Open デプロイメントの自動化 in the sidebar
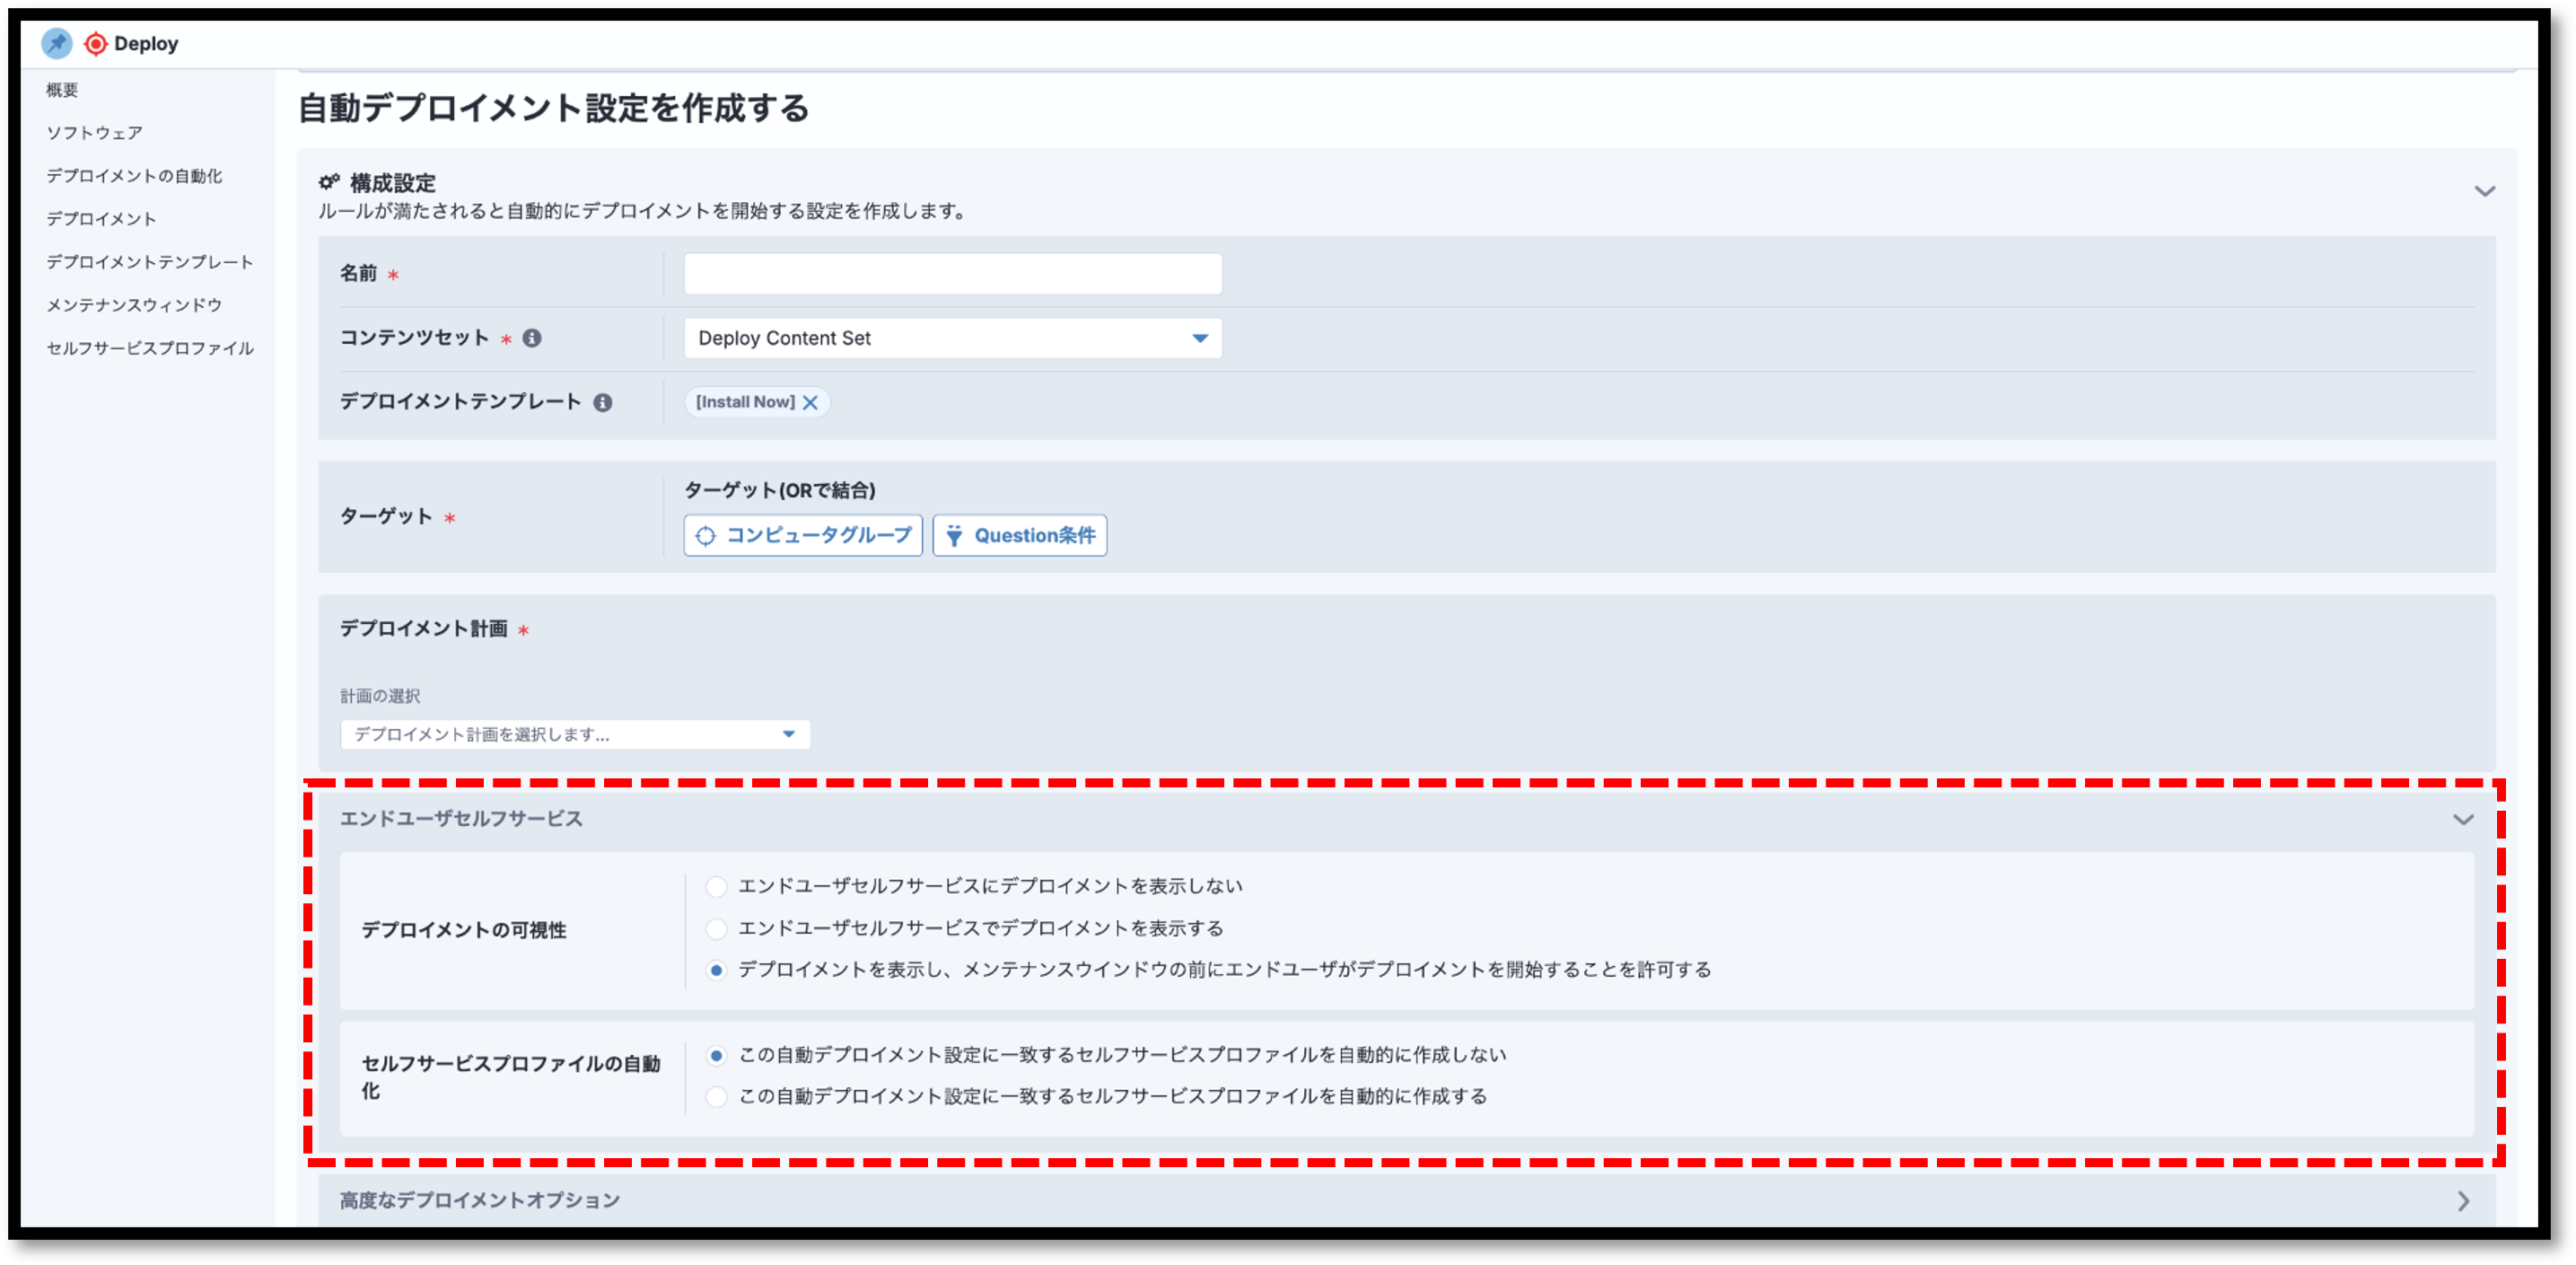Screen dimensions: 2576x1265 tap(134, 176)
